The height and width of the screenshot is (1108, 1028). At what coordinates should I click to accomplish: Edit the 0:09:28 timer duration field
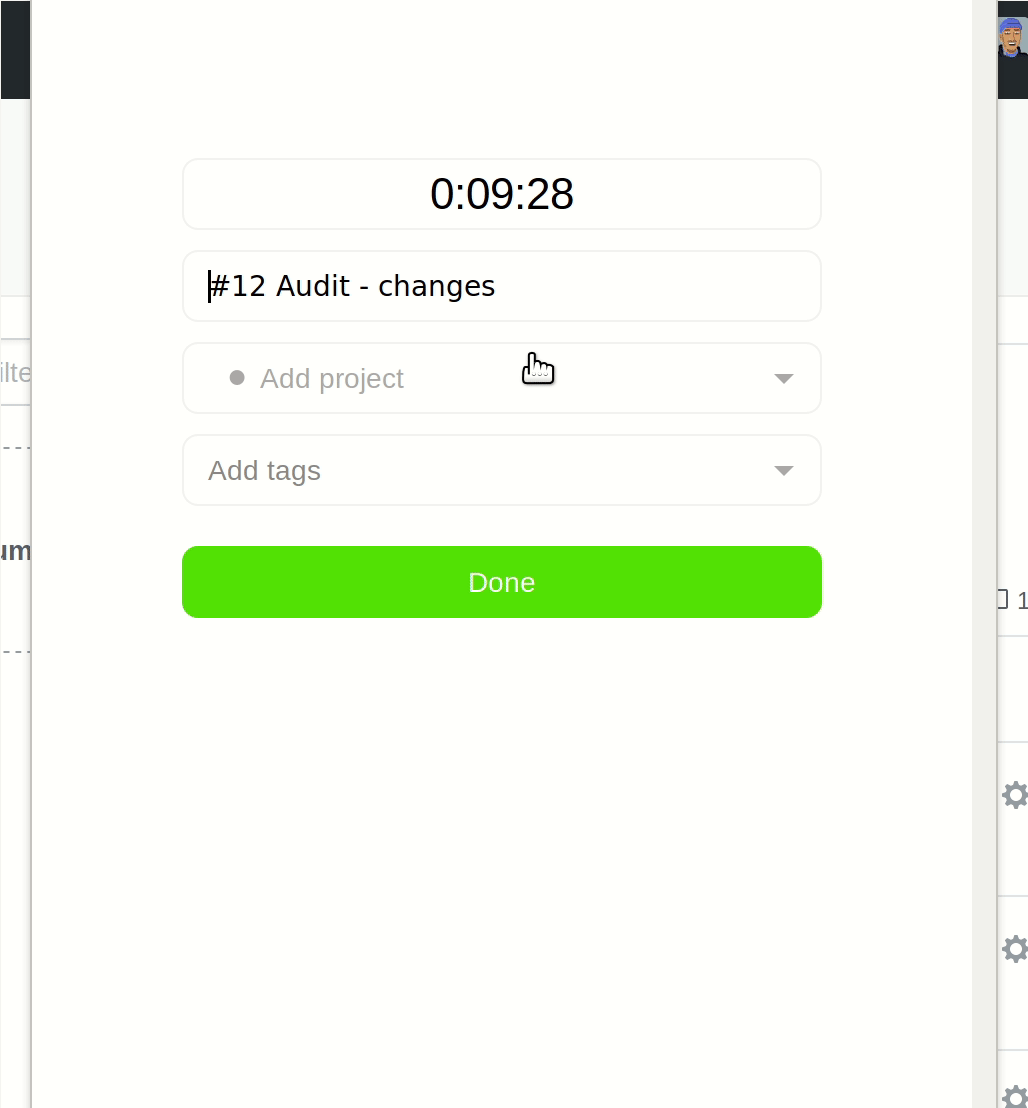(502, 194)
